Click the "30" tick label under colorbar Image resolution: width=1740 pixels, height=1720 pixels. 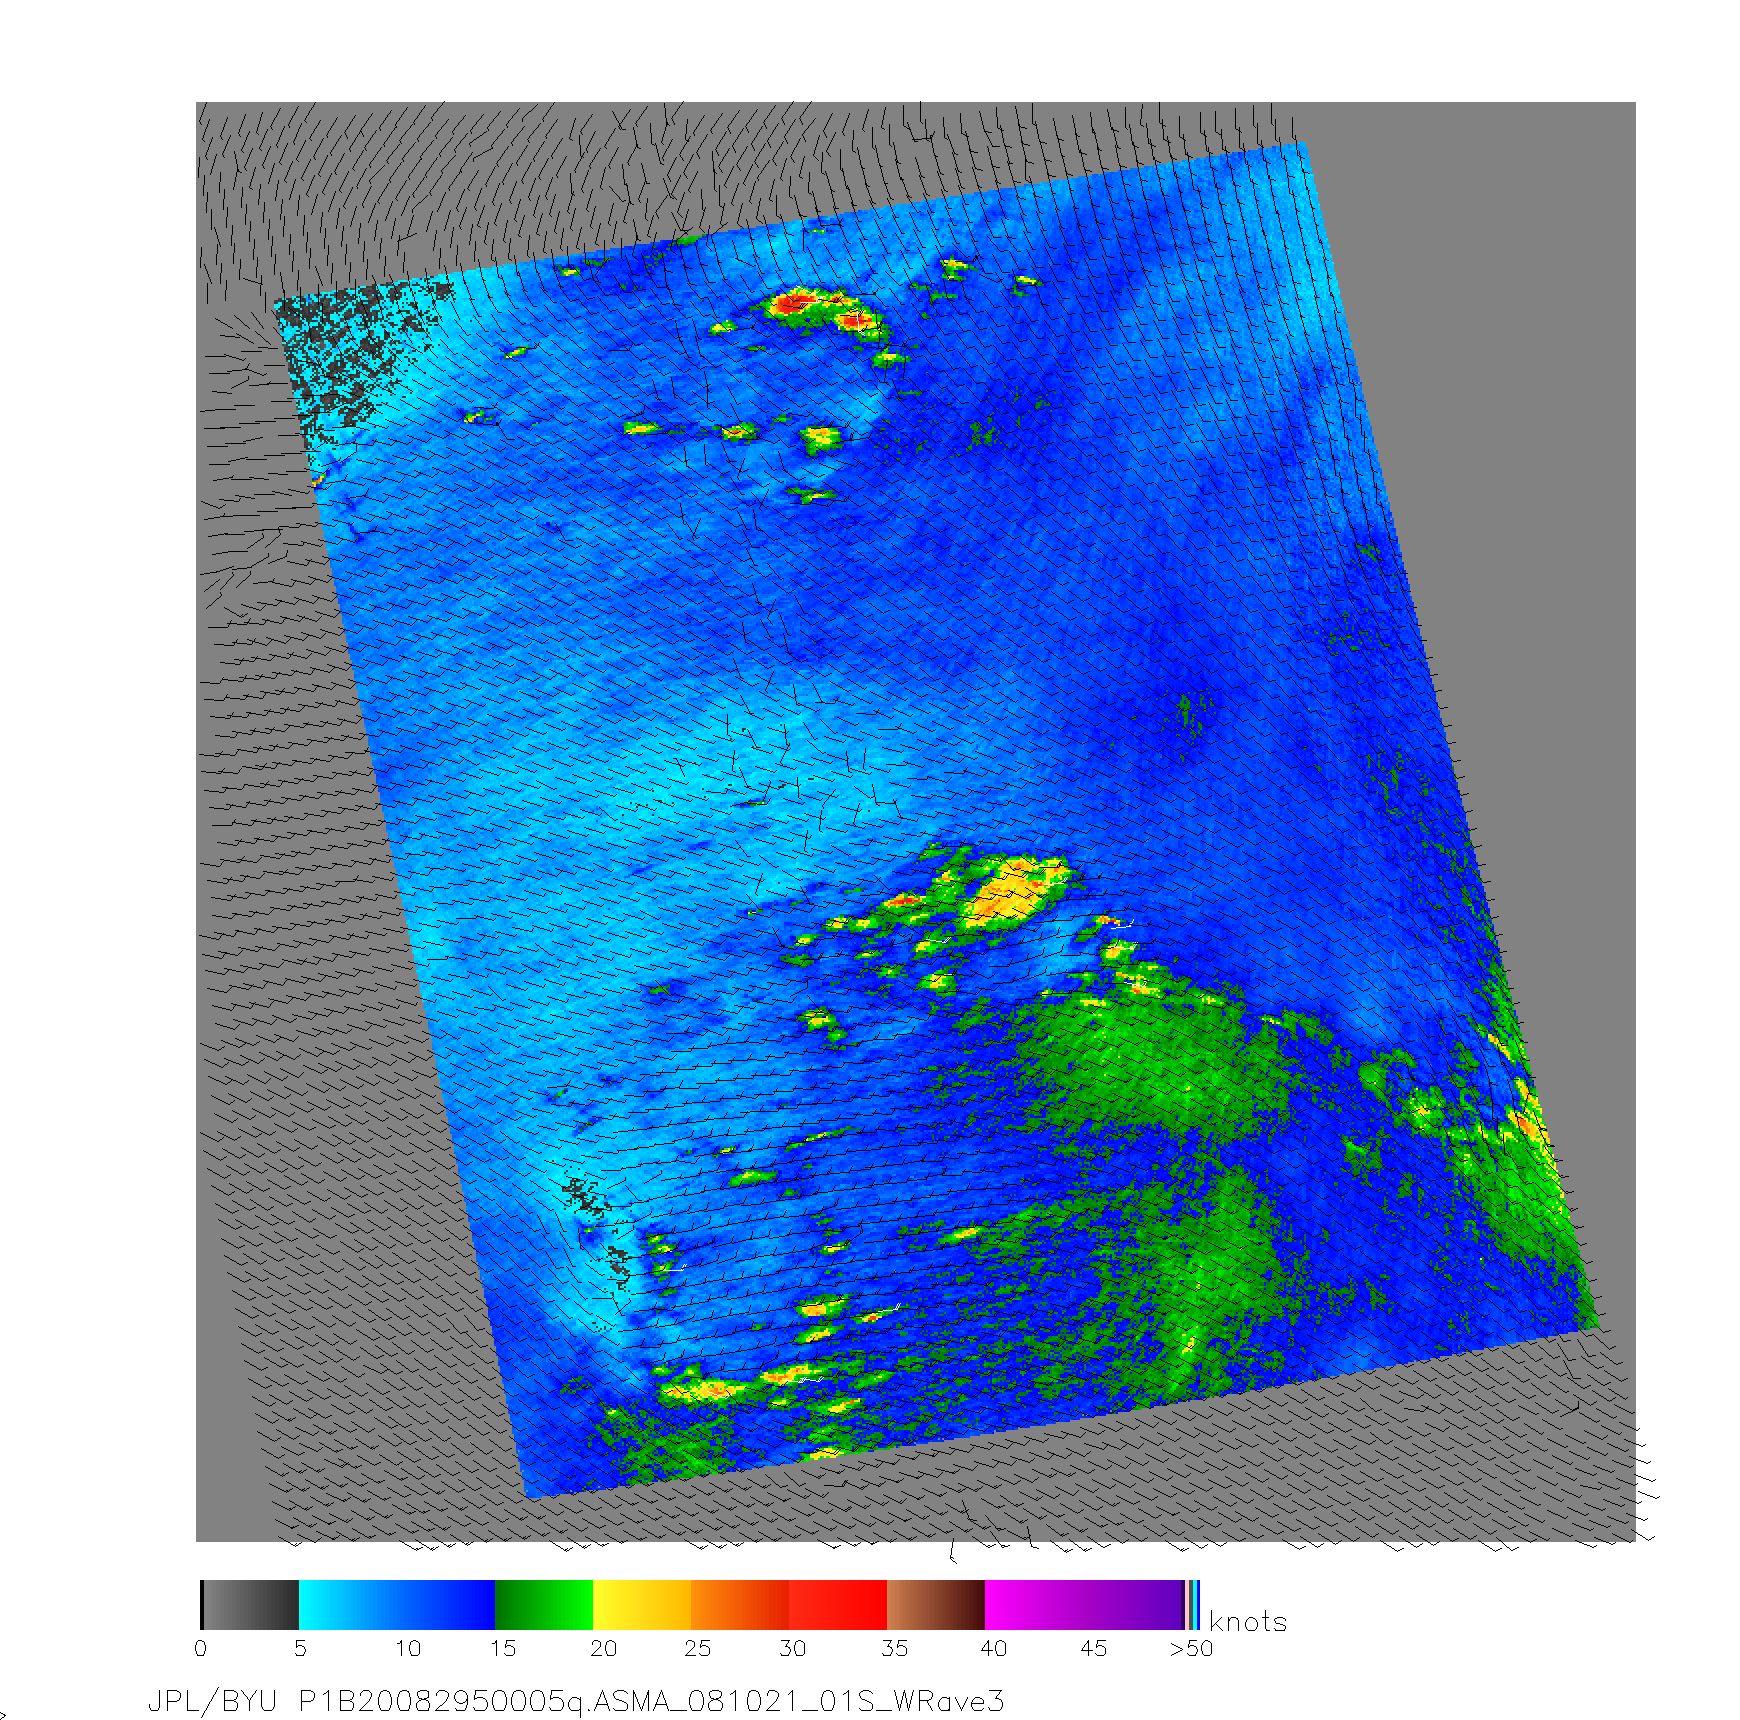tap(793, 1648)
